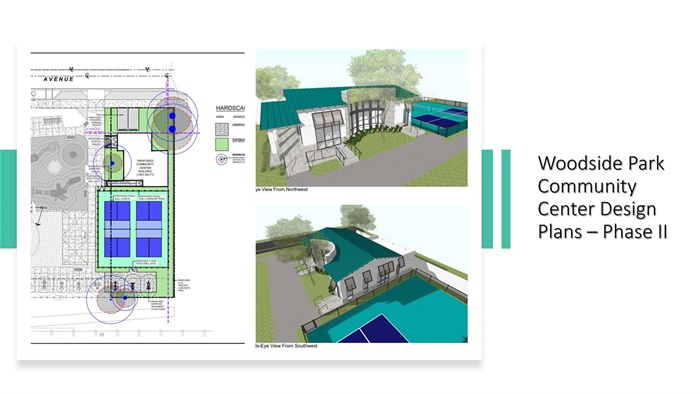
Task: Select the rendering captioned View From Southwest
Action: pyautogui.click(x=362, y=274)
